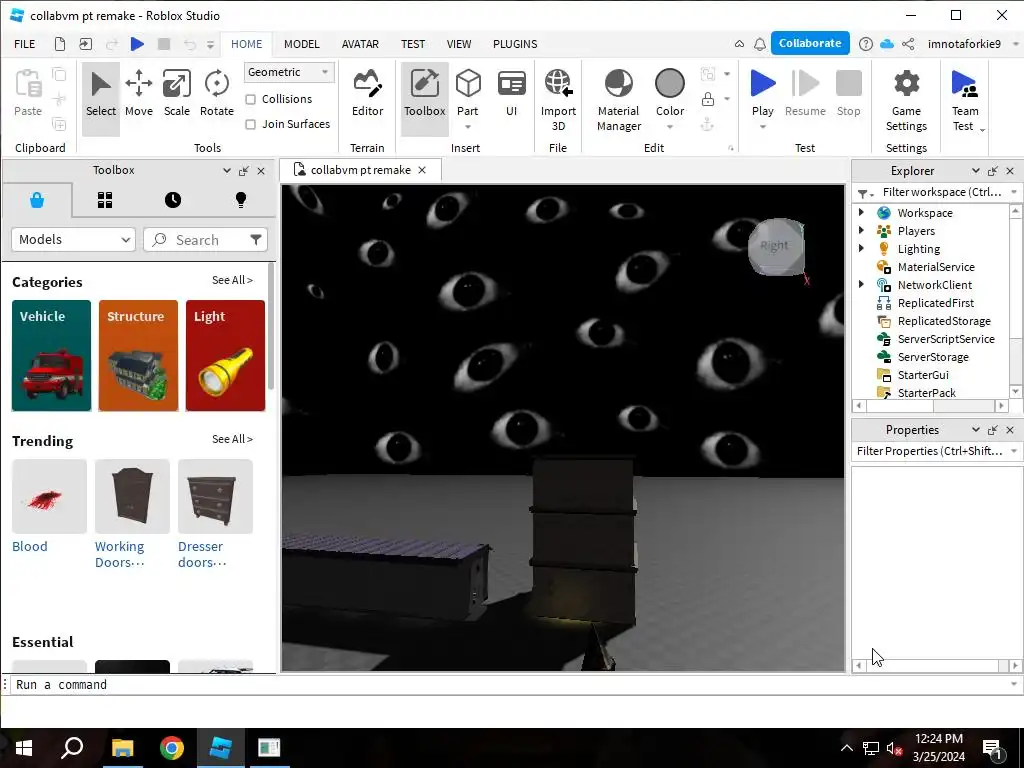The height and width of the screenshot is (768, 1024).
Task: Switch to the TEST ribbon tab
Action: (x=413, y=44)
